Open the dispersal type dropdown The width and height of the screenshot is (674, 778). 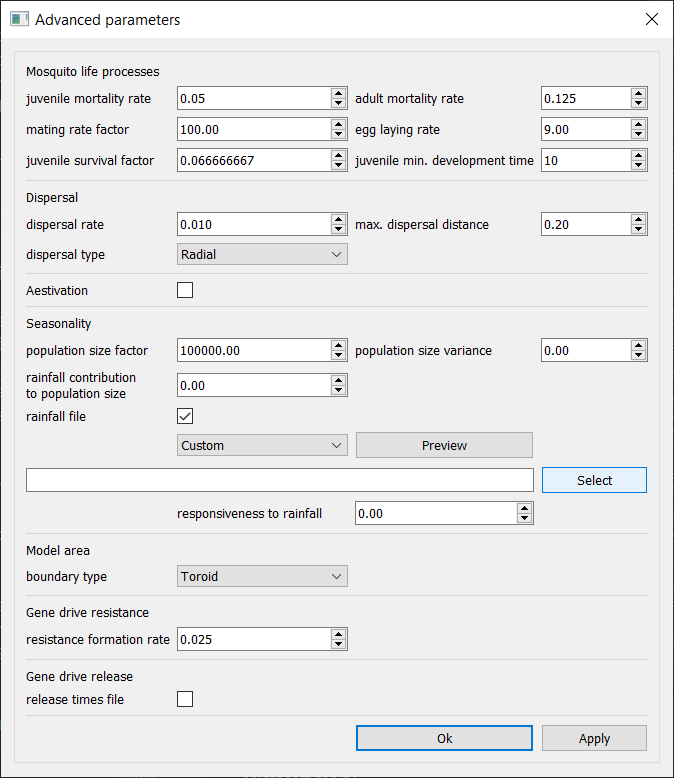click(x=262, y=254)
